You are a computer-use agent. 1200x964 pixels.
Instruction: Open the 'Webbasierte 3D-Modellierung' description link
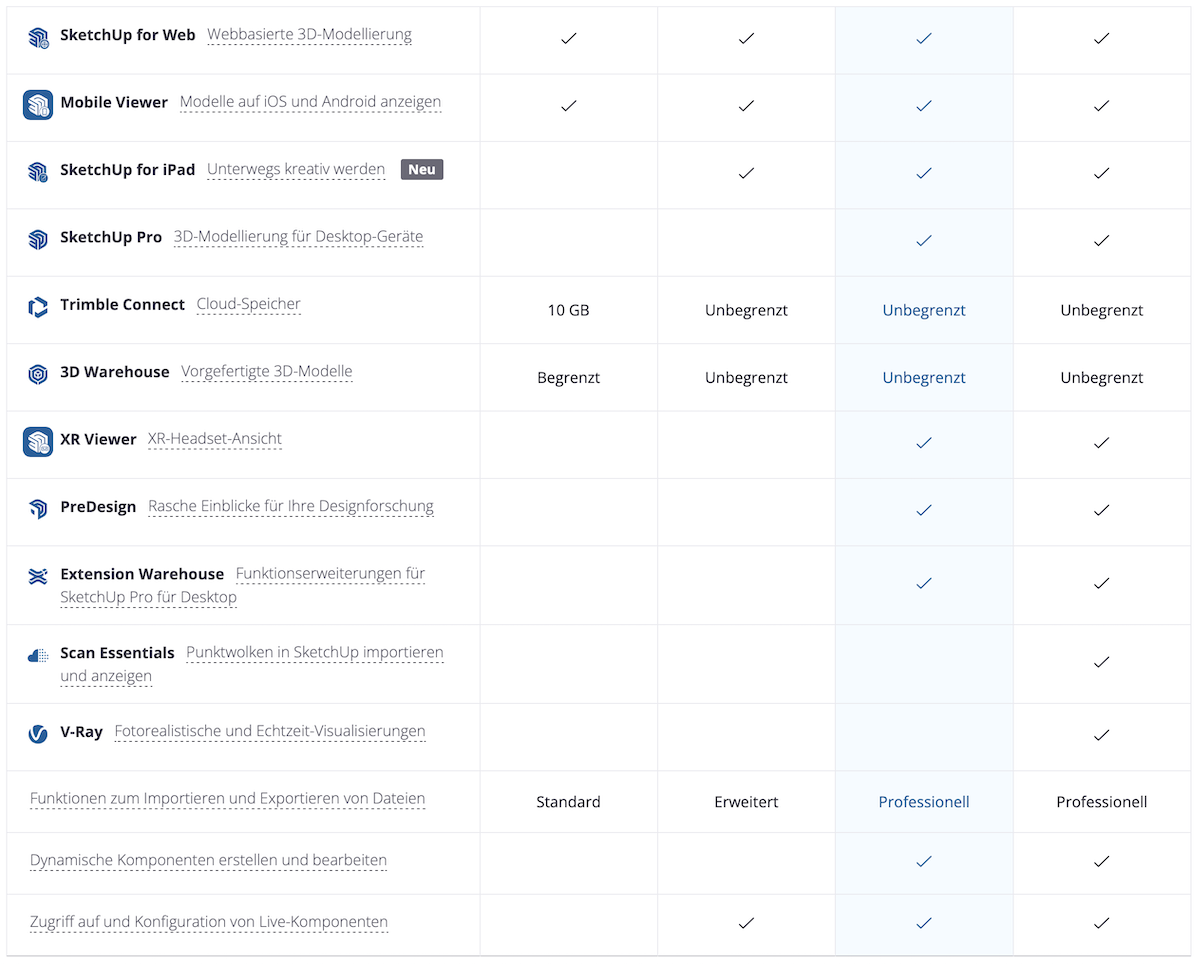[x=309, y=35]
